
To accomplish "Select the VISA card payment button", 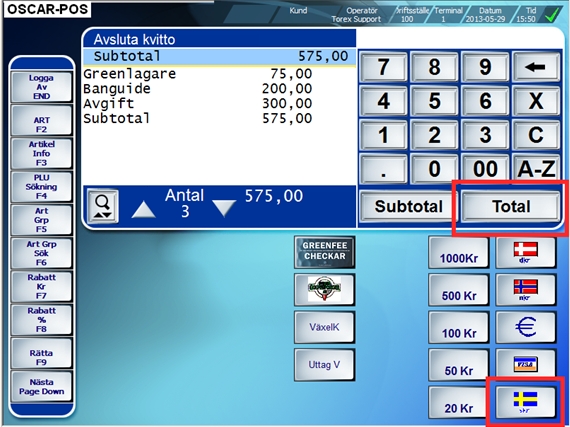I will (x=526, y=364).
